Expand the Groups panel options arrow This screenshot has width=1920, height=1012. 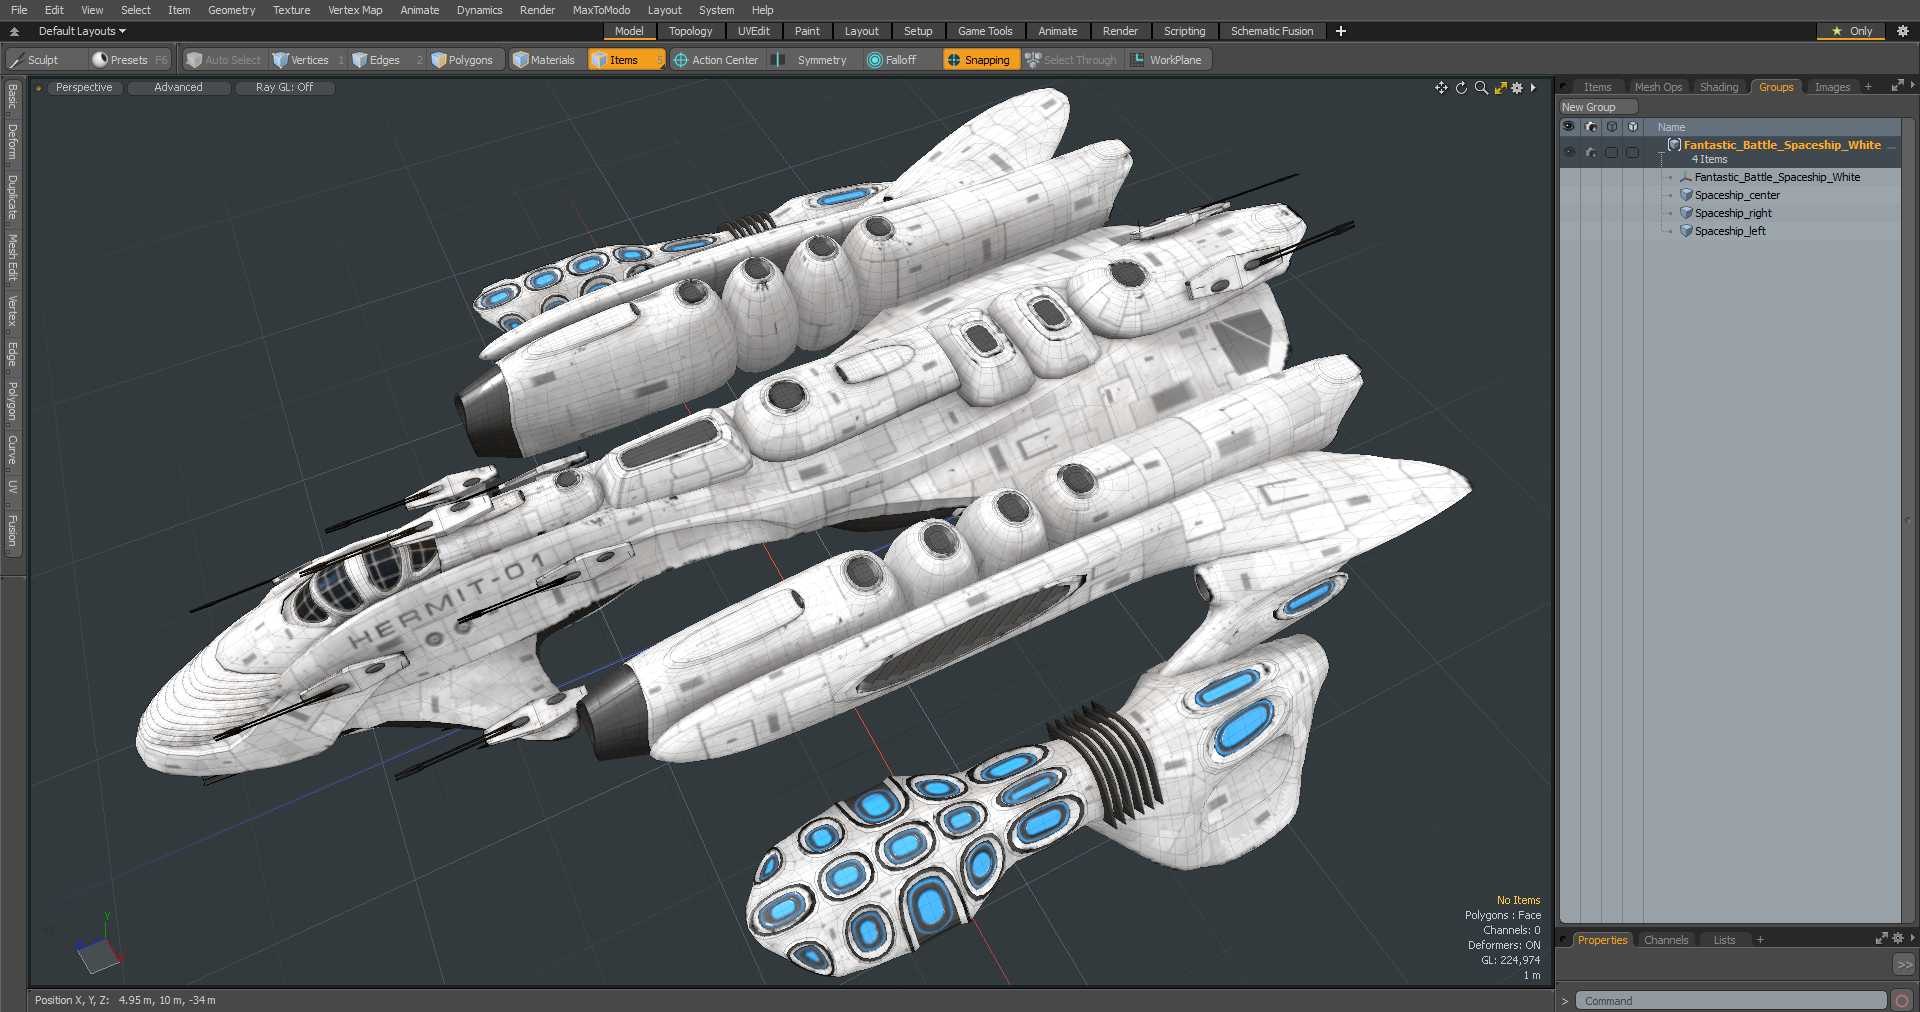pos(1912,86)
